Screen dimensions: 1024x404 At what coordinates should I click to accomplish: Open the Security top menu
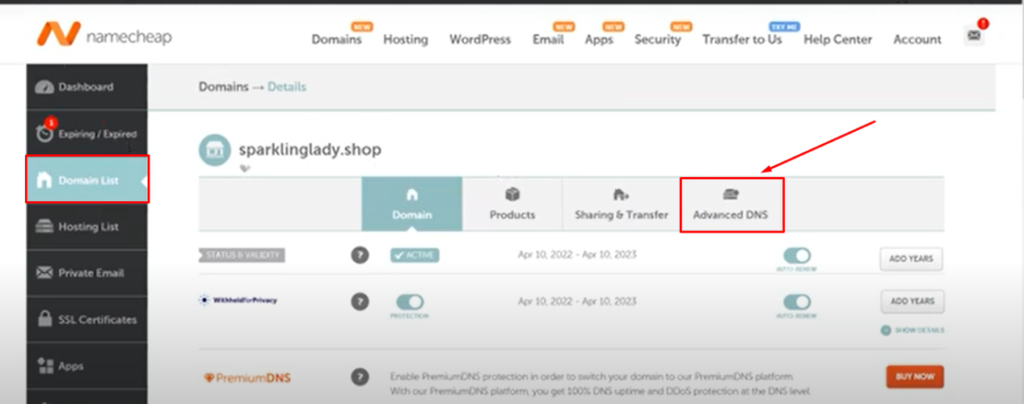pyautogui.click(x=658, y=39)
